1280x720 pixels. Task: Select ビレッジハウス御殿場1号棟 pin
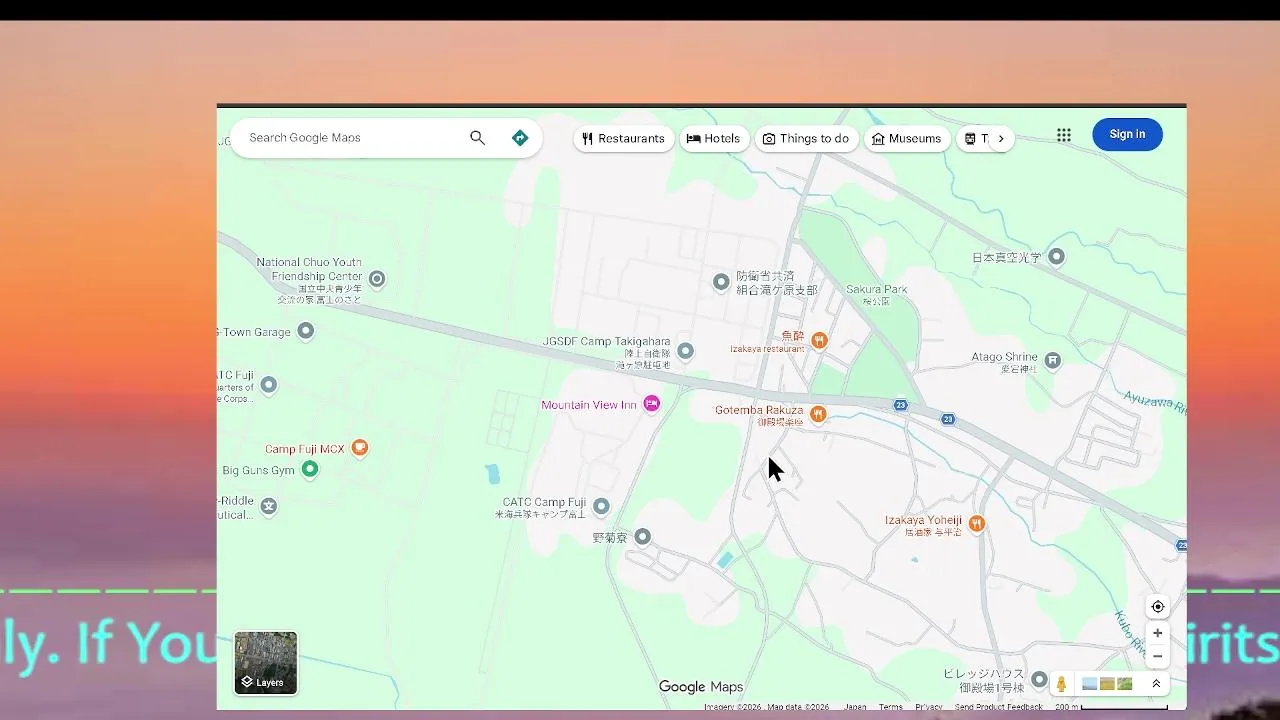(1039, 680)
